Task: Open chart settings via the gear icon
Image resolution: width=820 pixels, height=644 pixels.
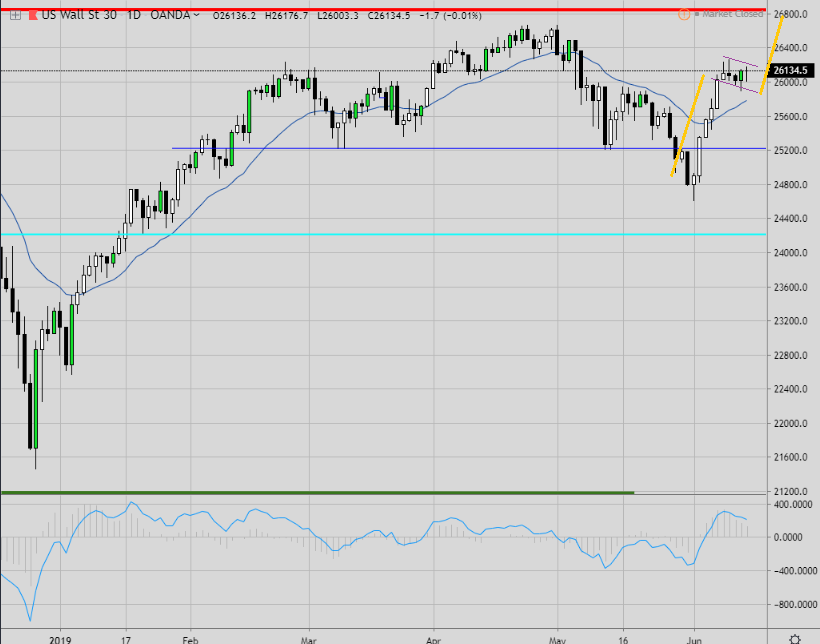Action: point(795,639)
